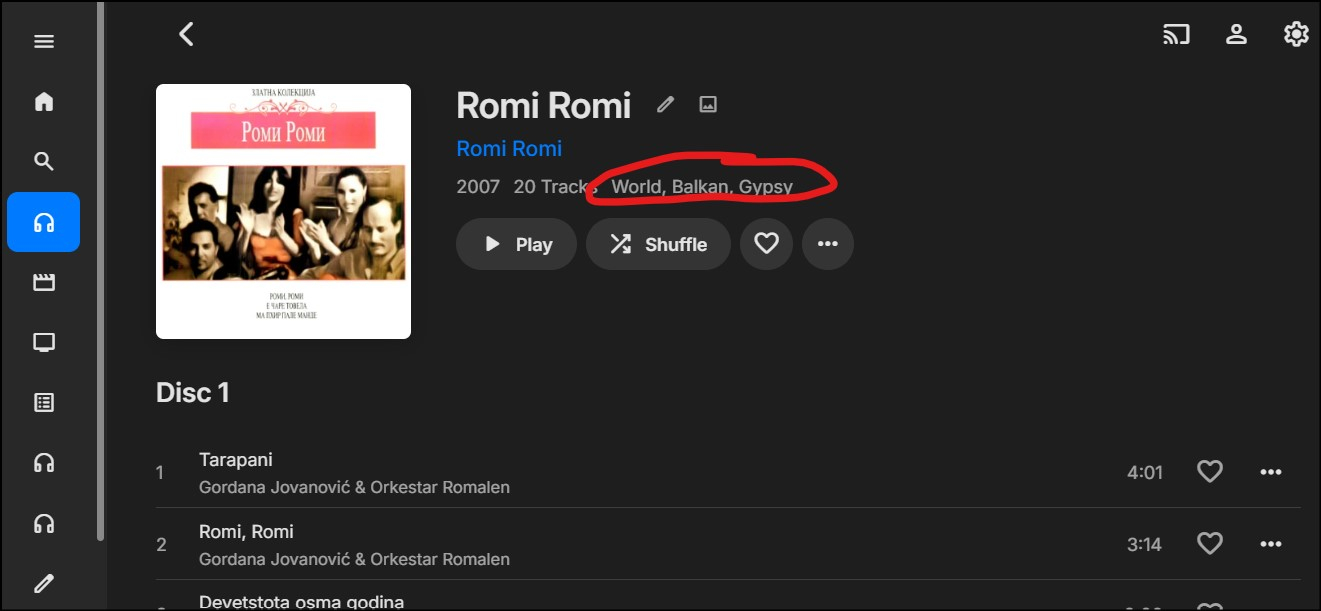
Task: Open more options for Tarapani track
Action: coord(1271,472)
